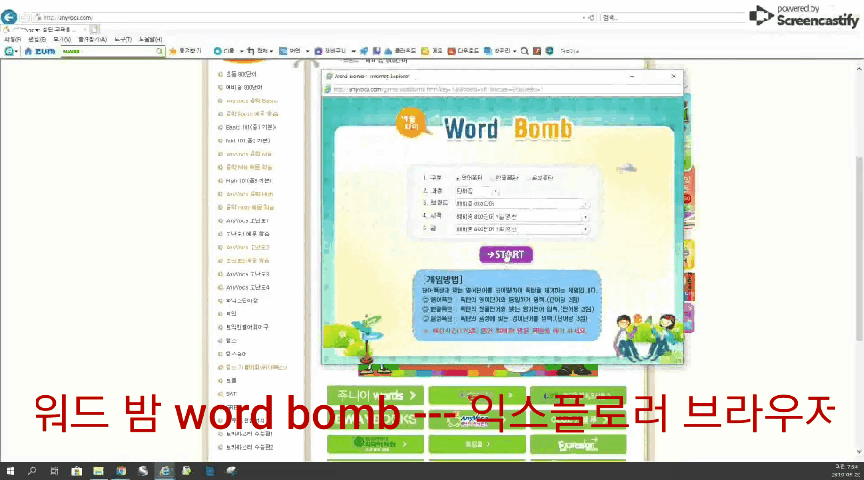The image size is (864, 480).
Task: Click the Word Bomb popup address bar
Action: click(501, 89)
